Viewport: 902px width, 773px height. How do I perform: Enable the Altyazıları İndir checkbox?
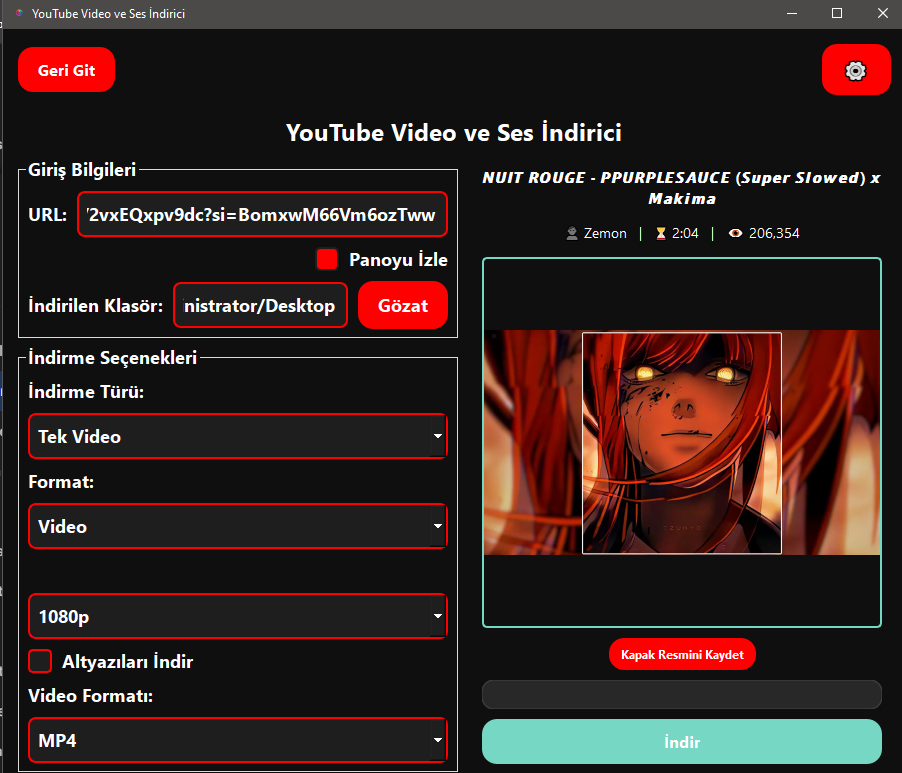point(39,661)
